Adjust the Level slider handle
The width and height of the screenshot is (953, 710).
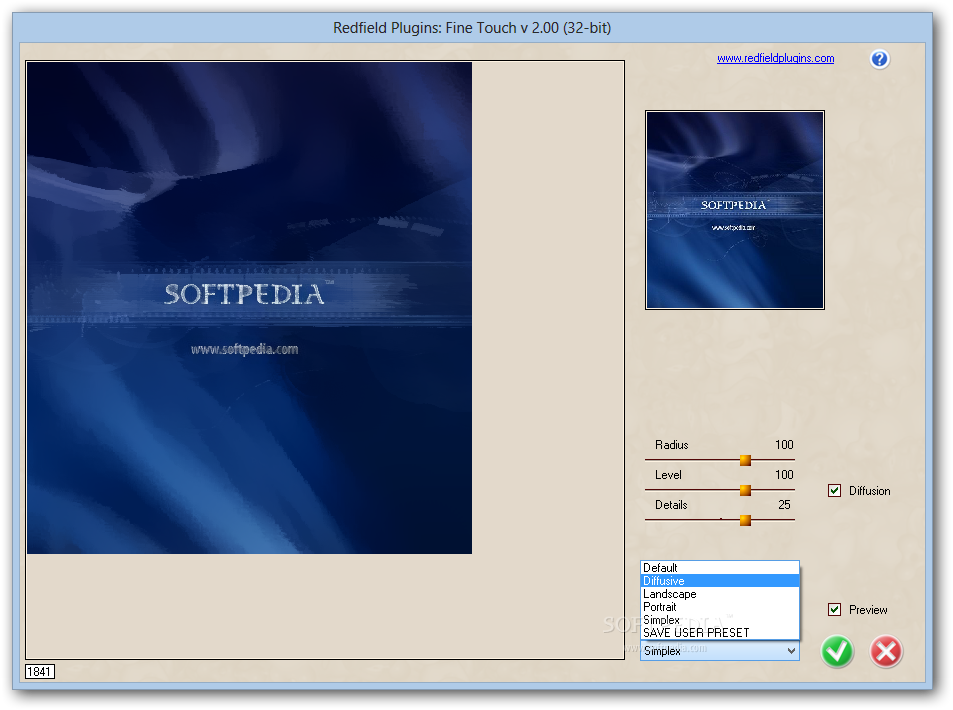coord(745,490)
